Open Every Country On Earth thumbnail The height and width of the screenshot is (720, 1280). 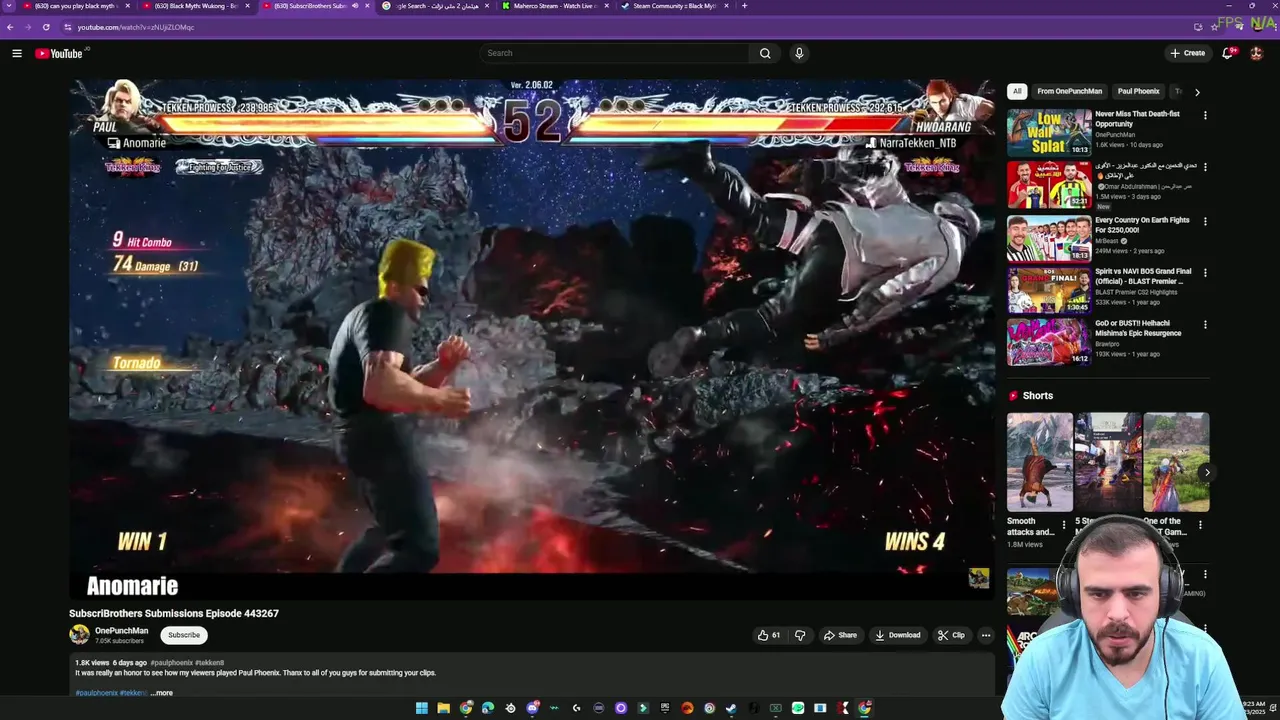(x=1049, y=238)
